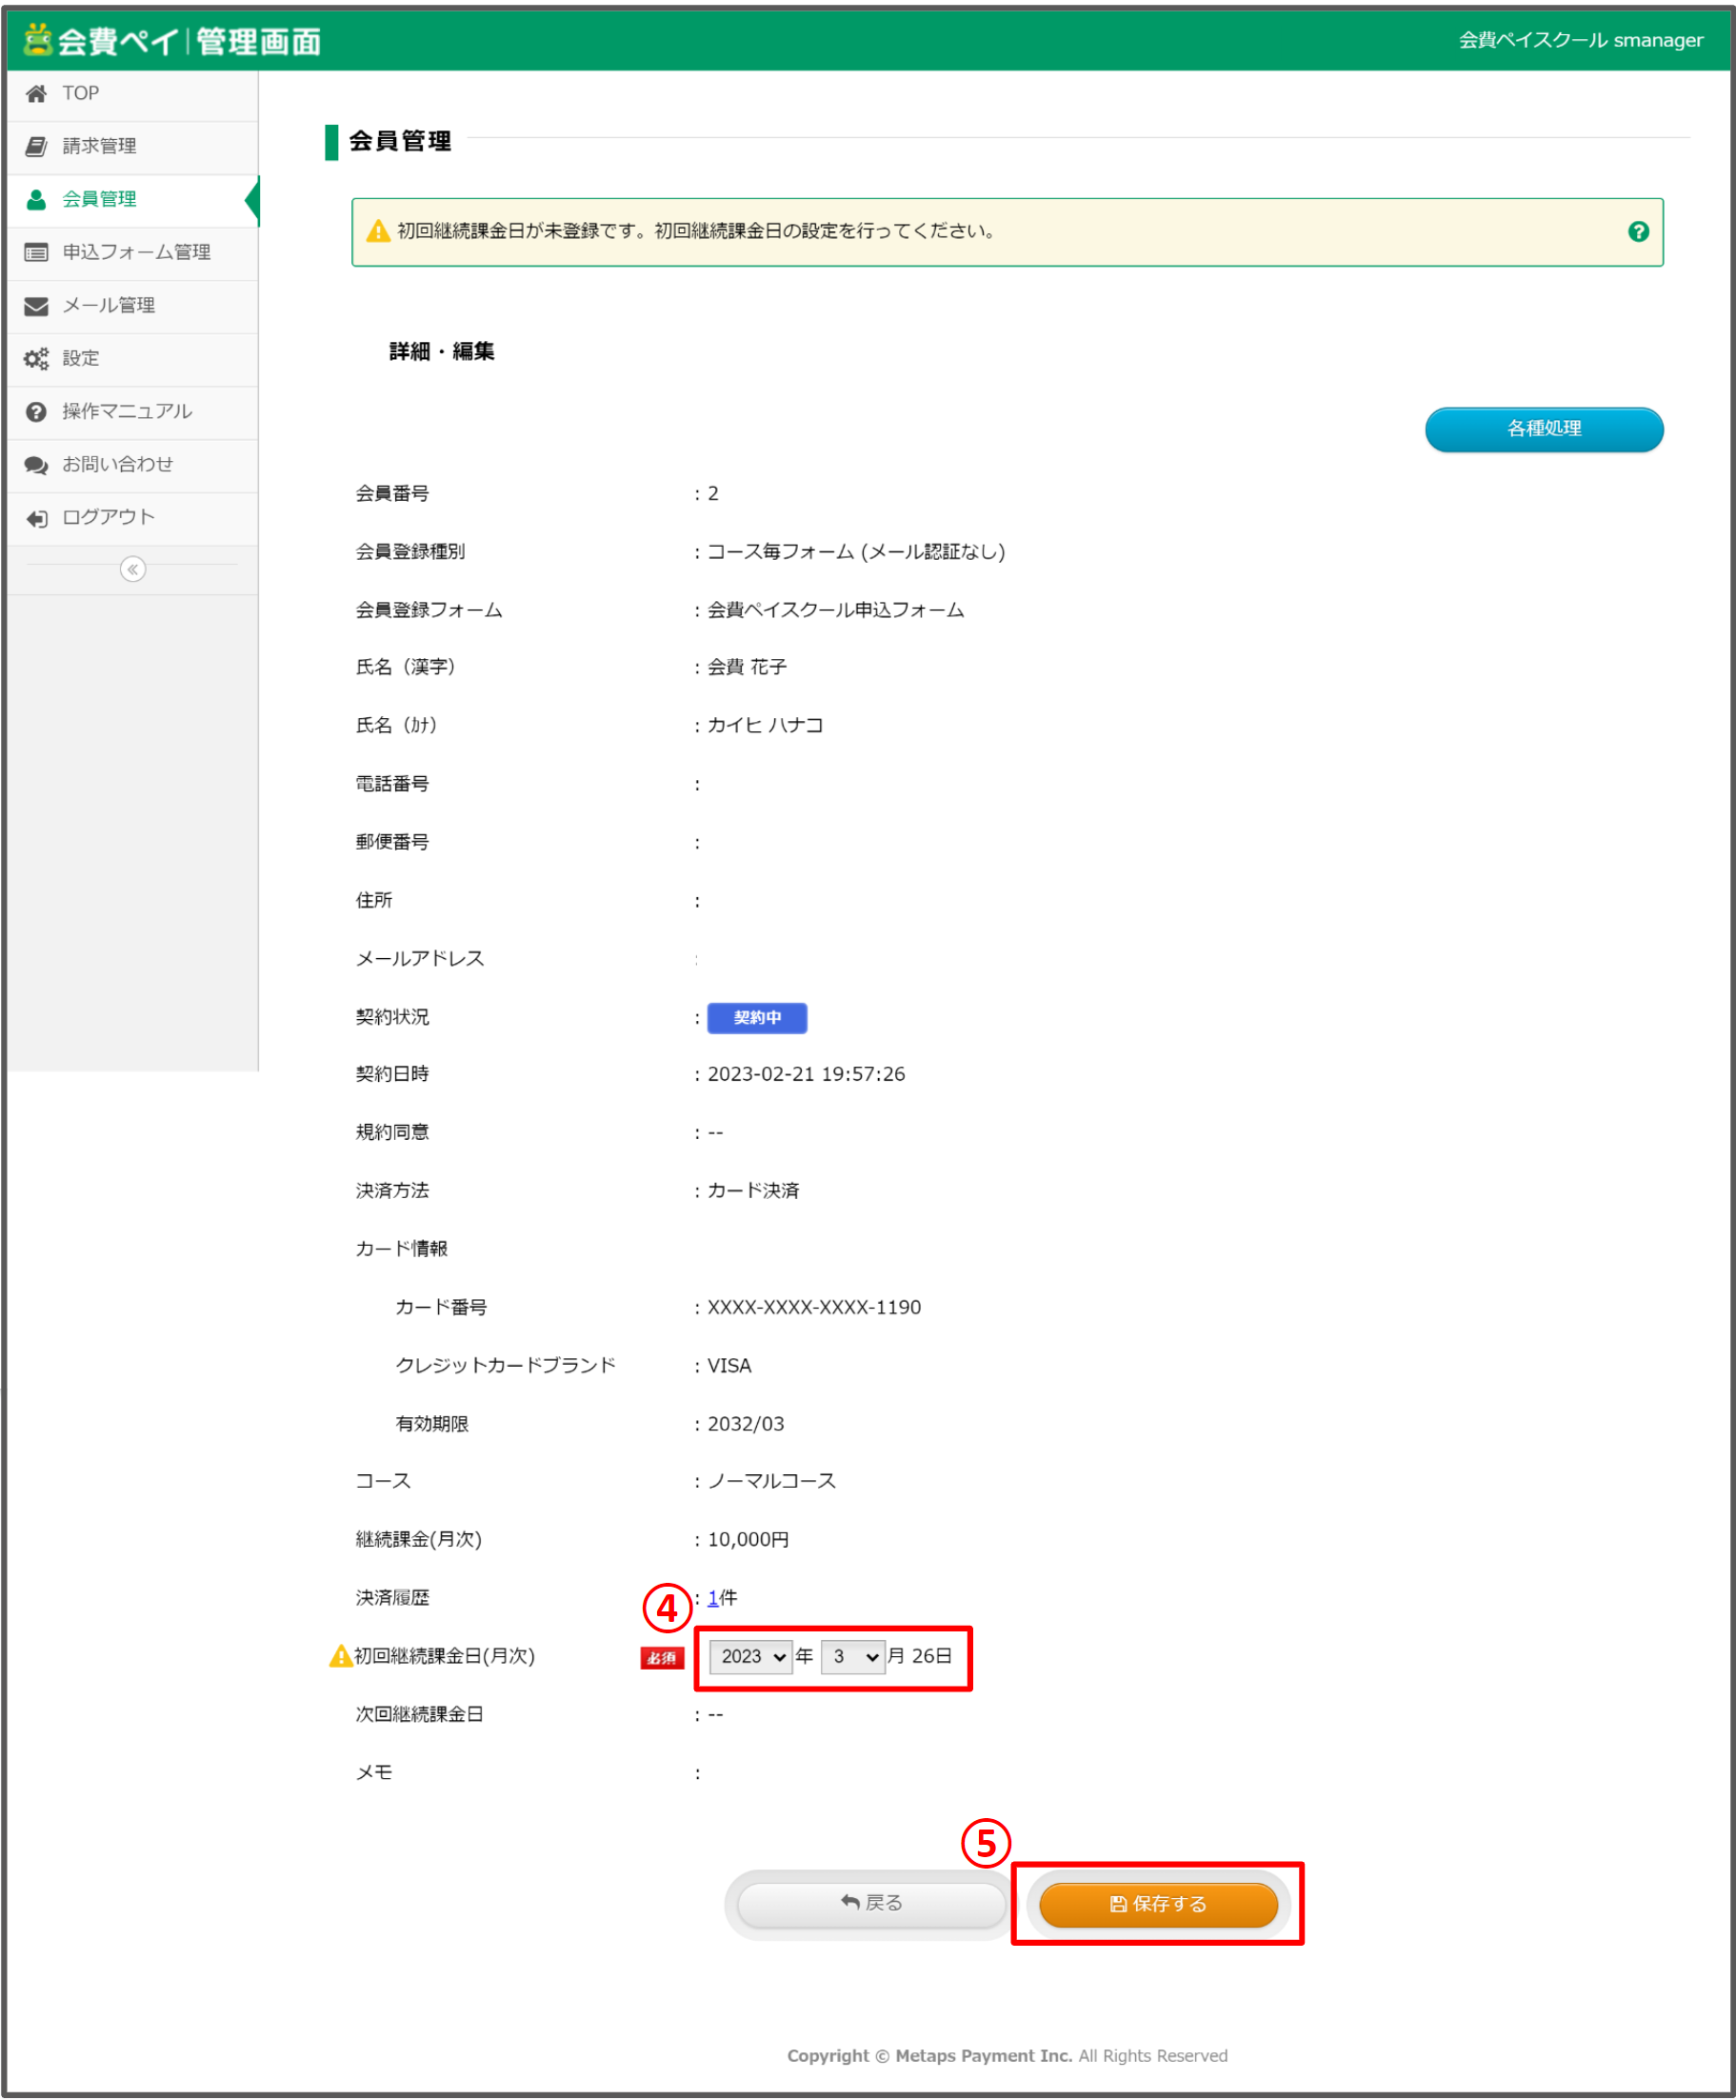Viewport: 1736px width, 2100px height.
Task: Open the 決済履歴 1件 link
Action: [x=713, y=1598]
